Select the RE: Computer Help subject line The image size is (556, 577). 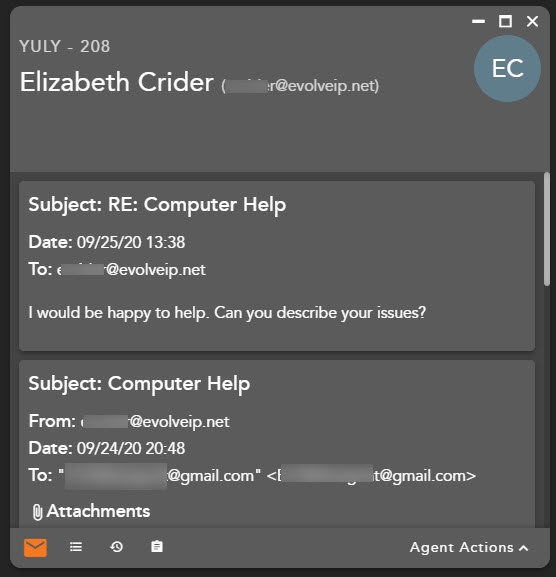[x=157, y=205]
